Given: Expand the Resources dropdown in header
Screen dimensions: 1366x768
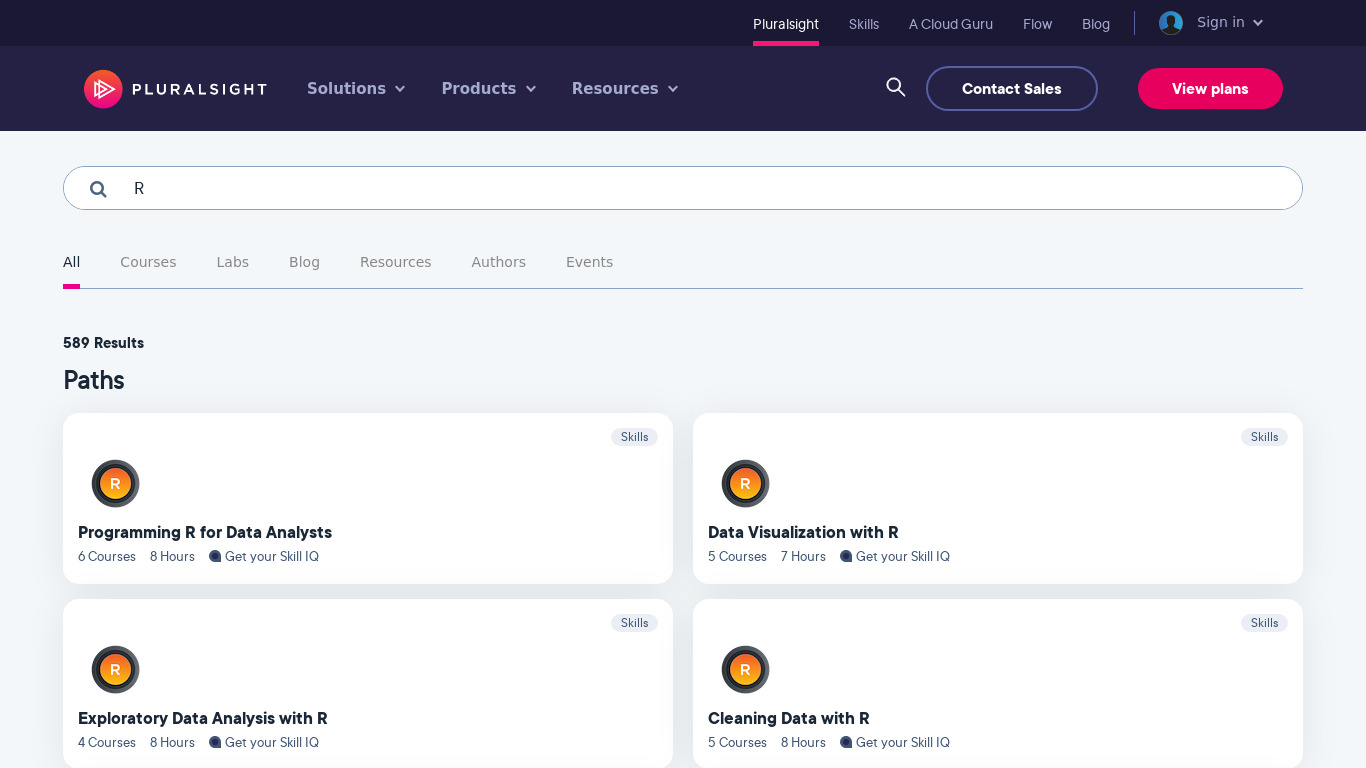Looking at the screenshot, I should pos(625,89).
